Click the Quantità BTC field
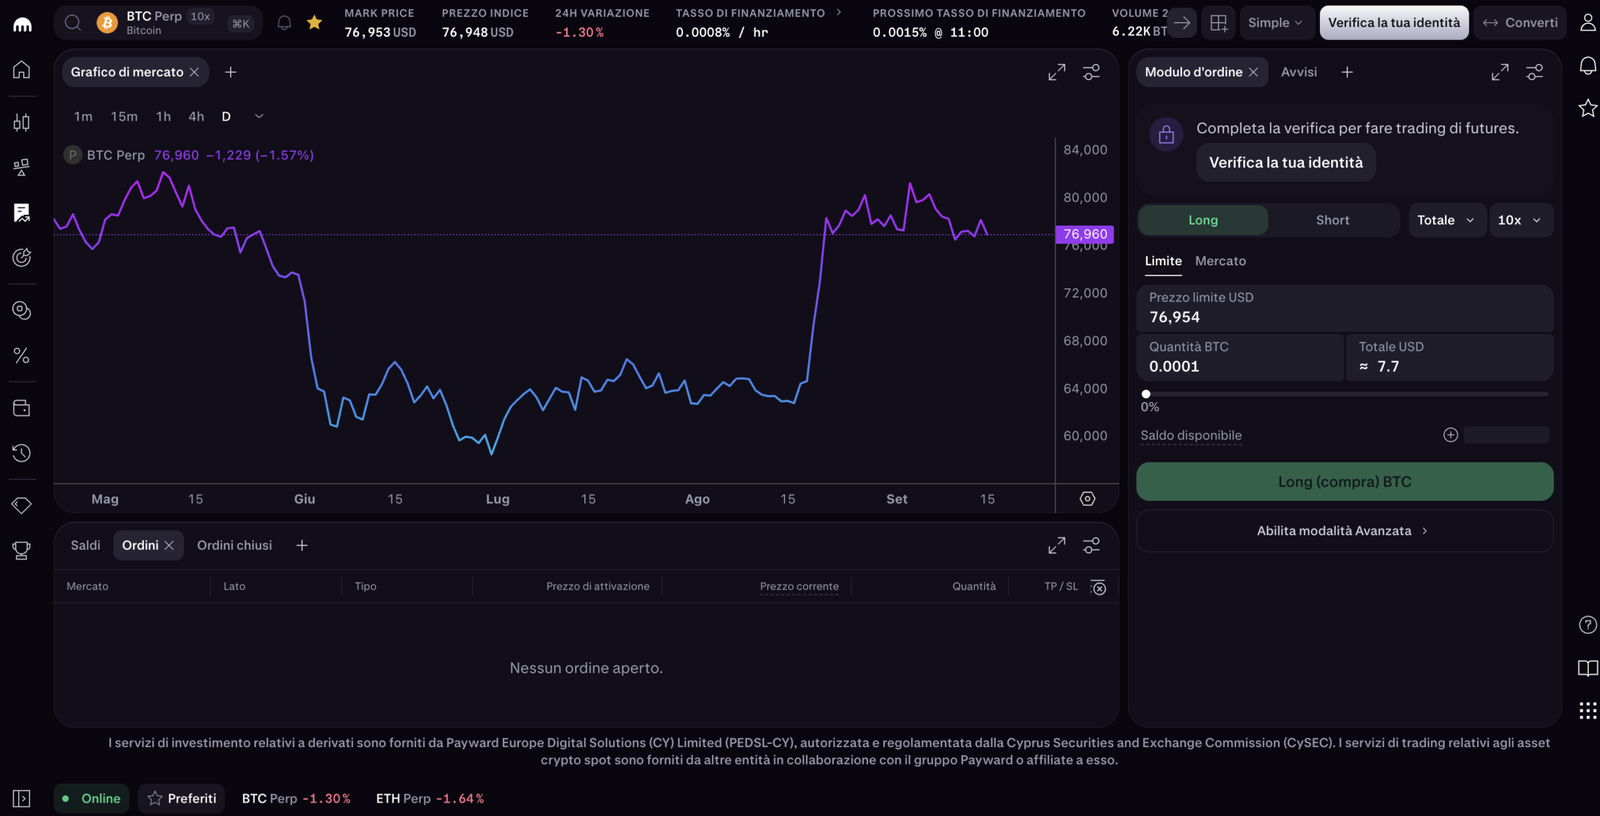Image resolution: width=1600 pixels, height=816 pixels. point(1240,357)
